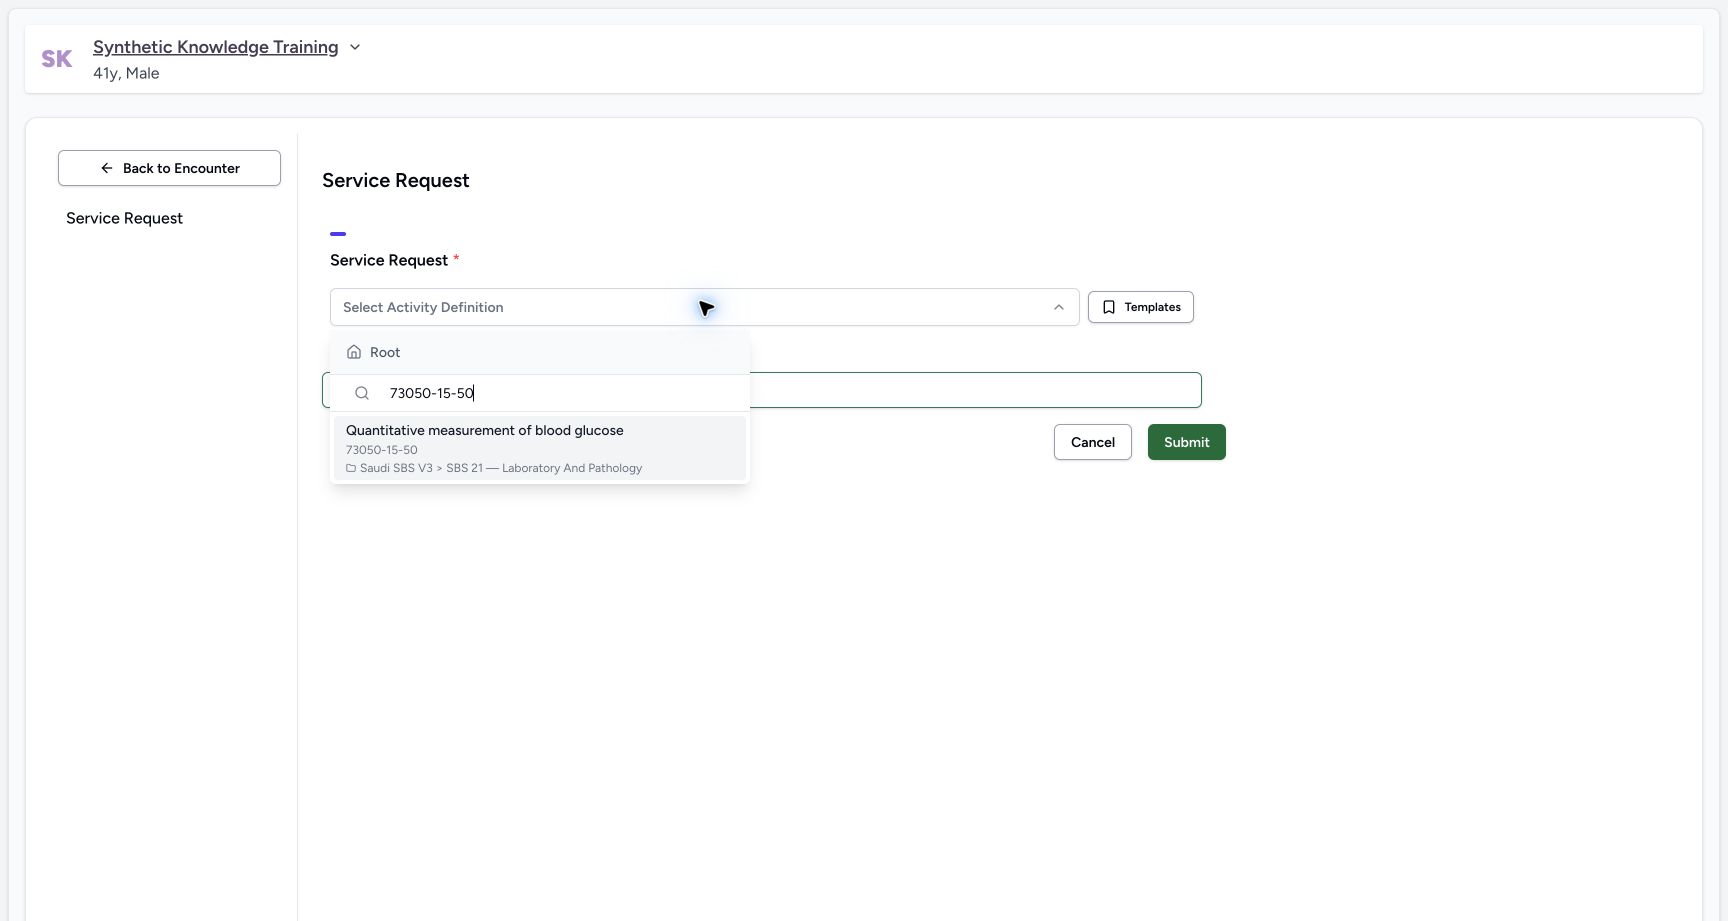Select Quantitative measurement of blood glucose result

540,448
